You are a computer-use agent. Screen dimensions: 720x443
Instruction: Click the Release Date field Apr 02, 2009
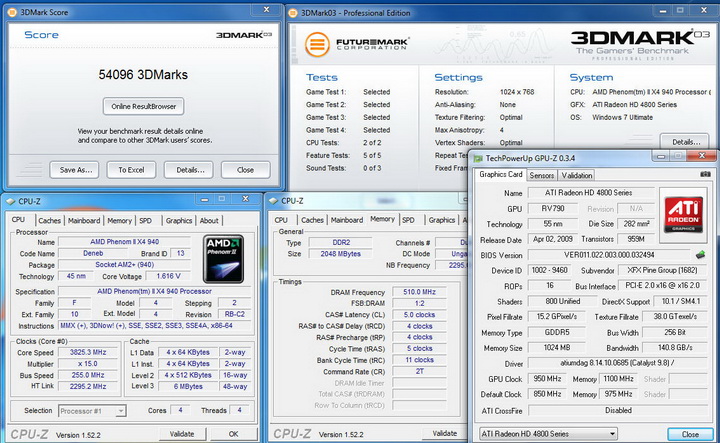[x=553, y=239]
